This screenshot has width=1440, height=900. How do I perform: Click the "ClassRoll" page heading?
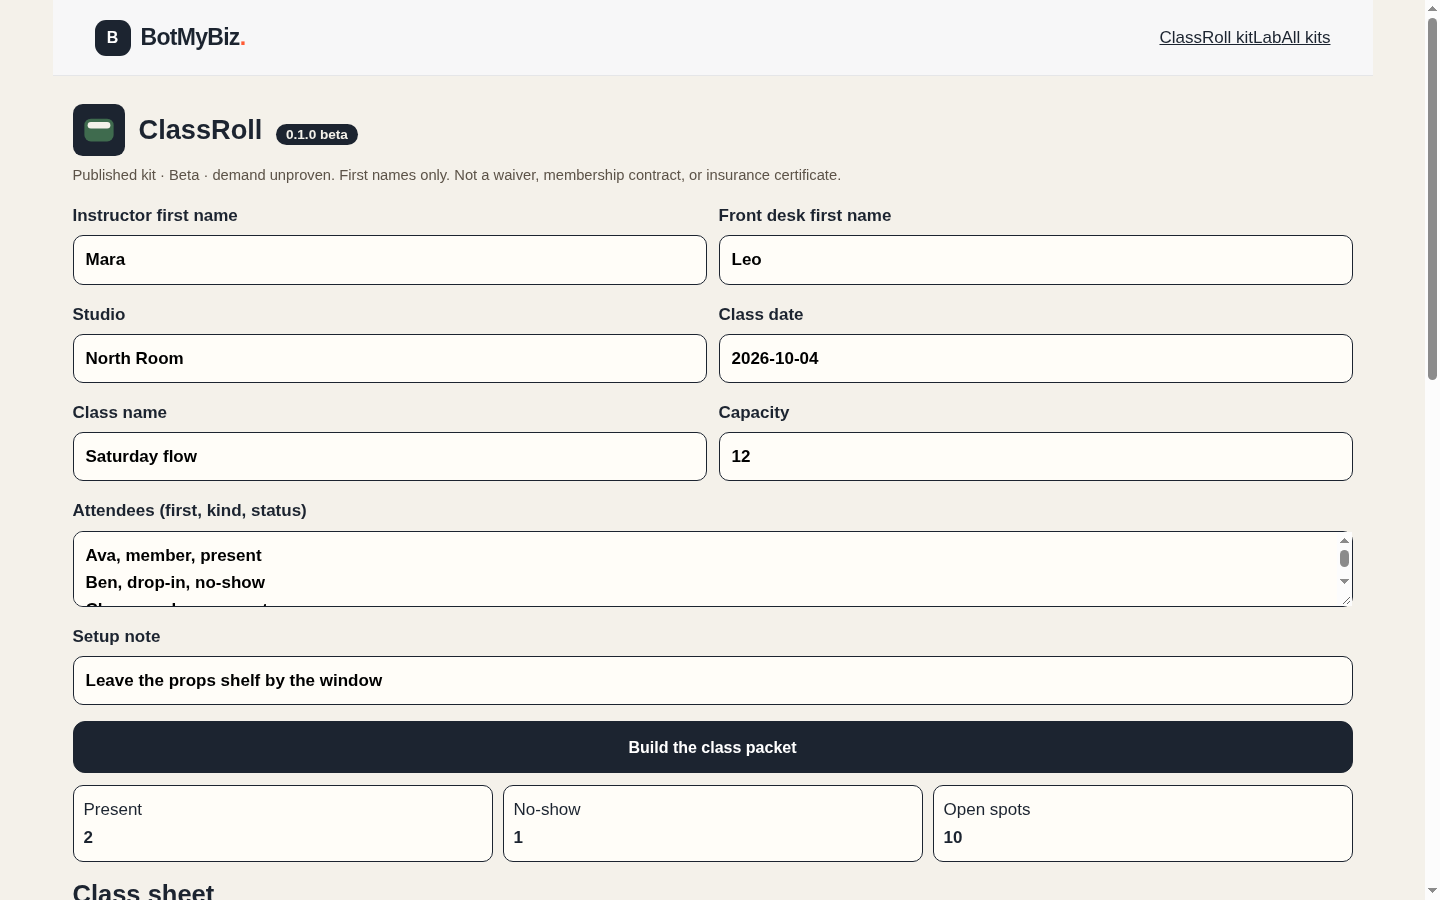click(200, 130)
